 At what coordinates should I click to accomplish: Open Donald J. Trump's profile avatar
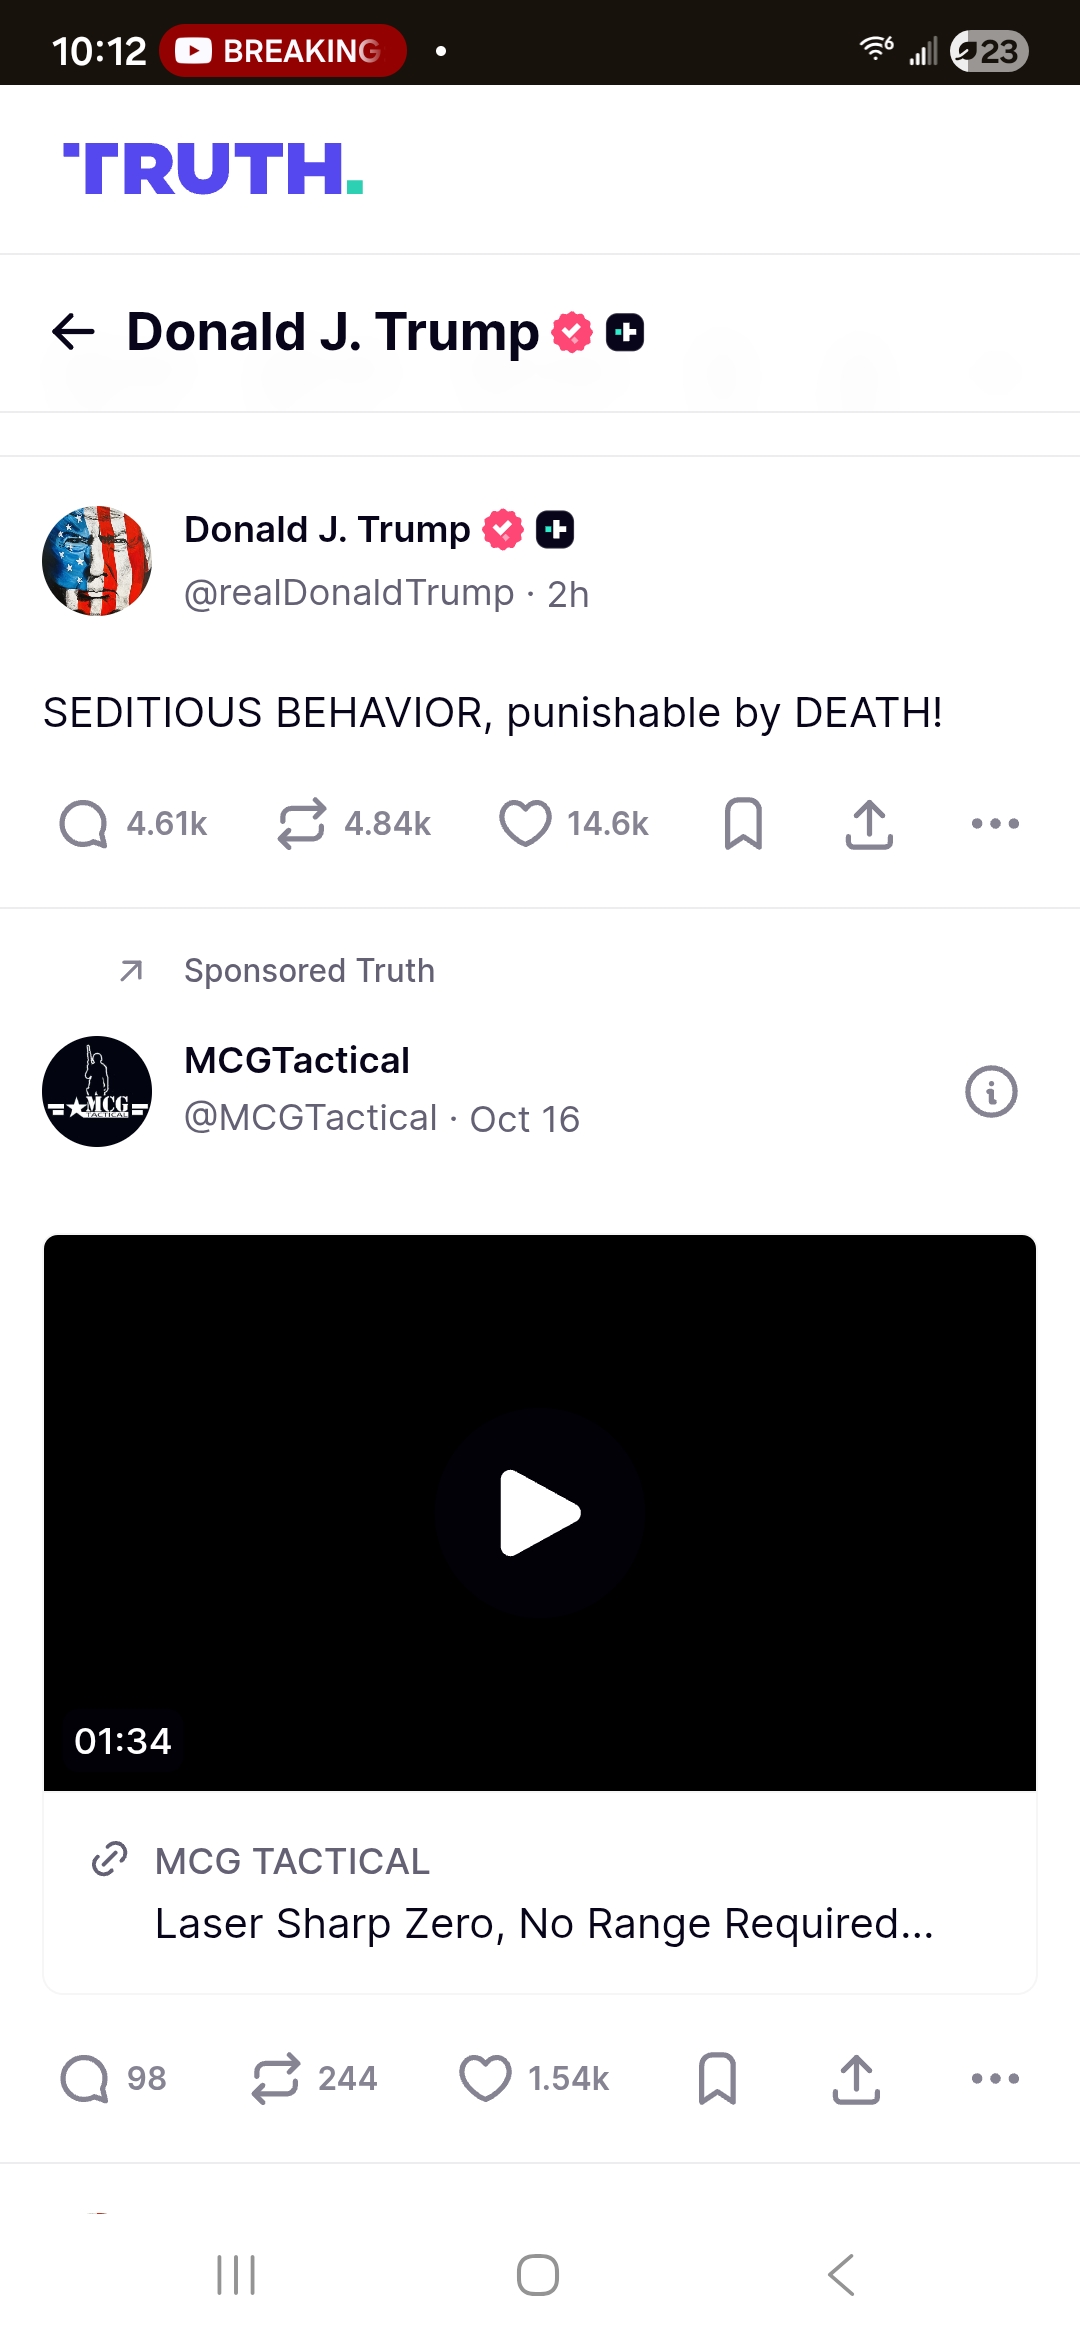tap(97, 561)
